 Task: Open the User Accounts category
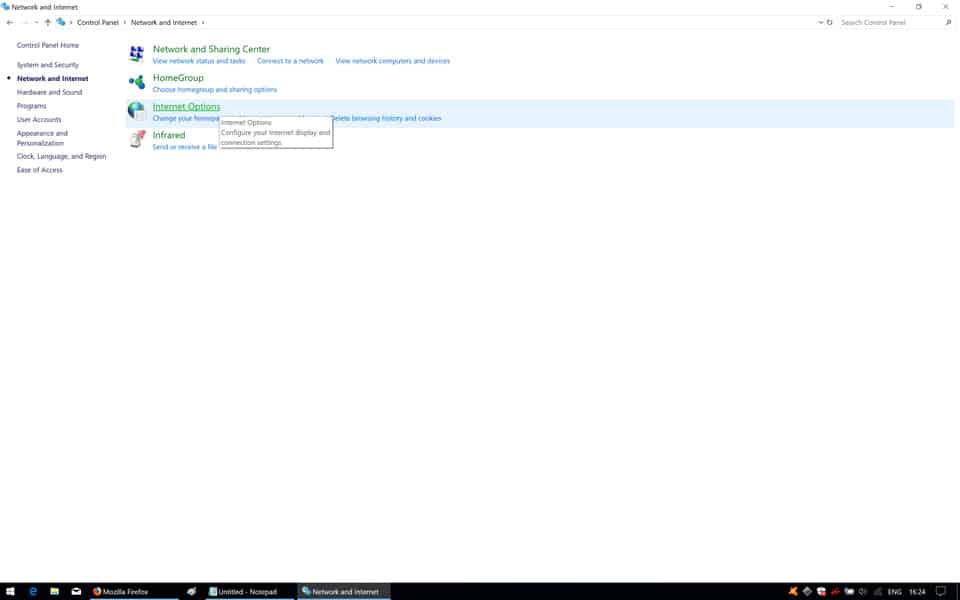click(39, 119)
